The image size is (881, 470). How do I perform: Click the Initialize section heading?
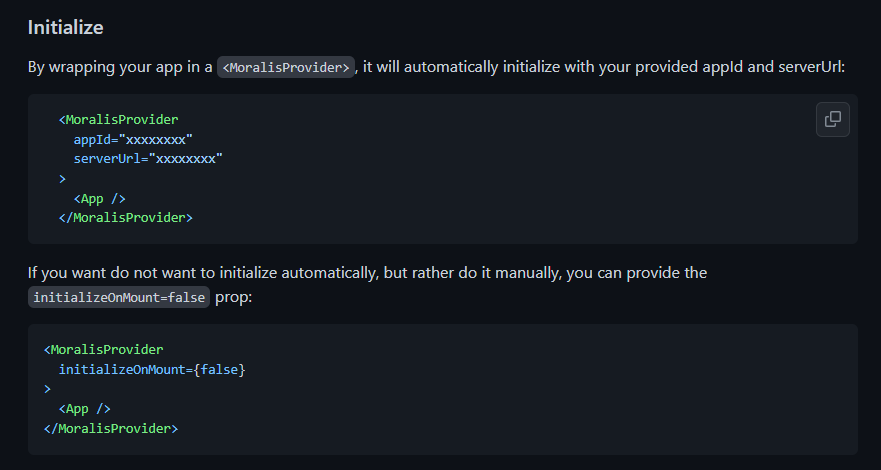(x=66, y=28)
